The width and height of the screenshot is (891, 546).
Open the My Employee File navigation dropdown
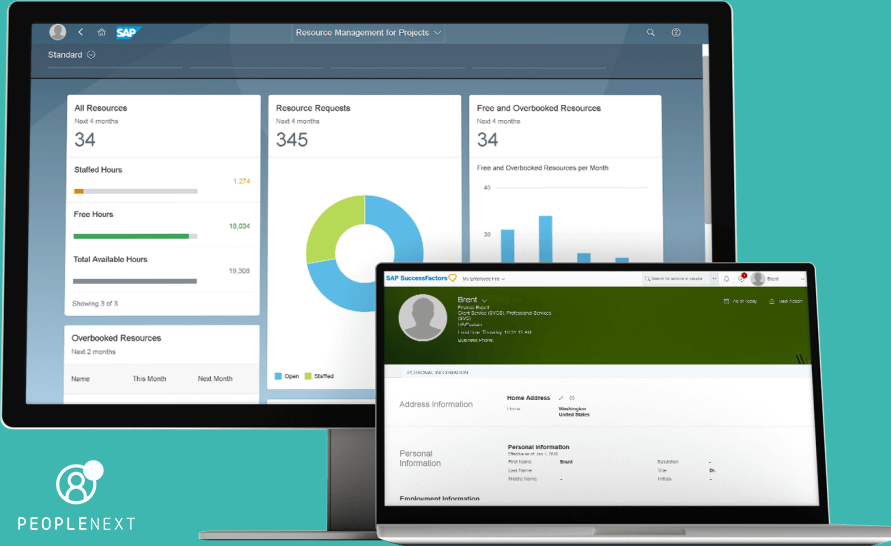(x=484, y=279)
